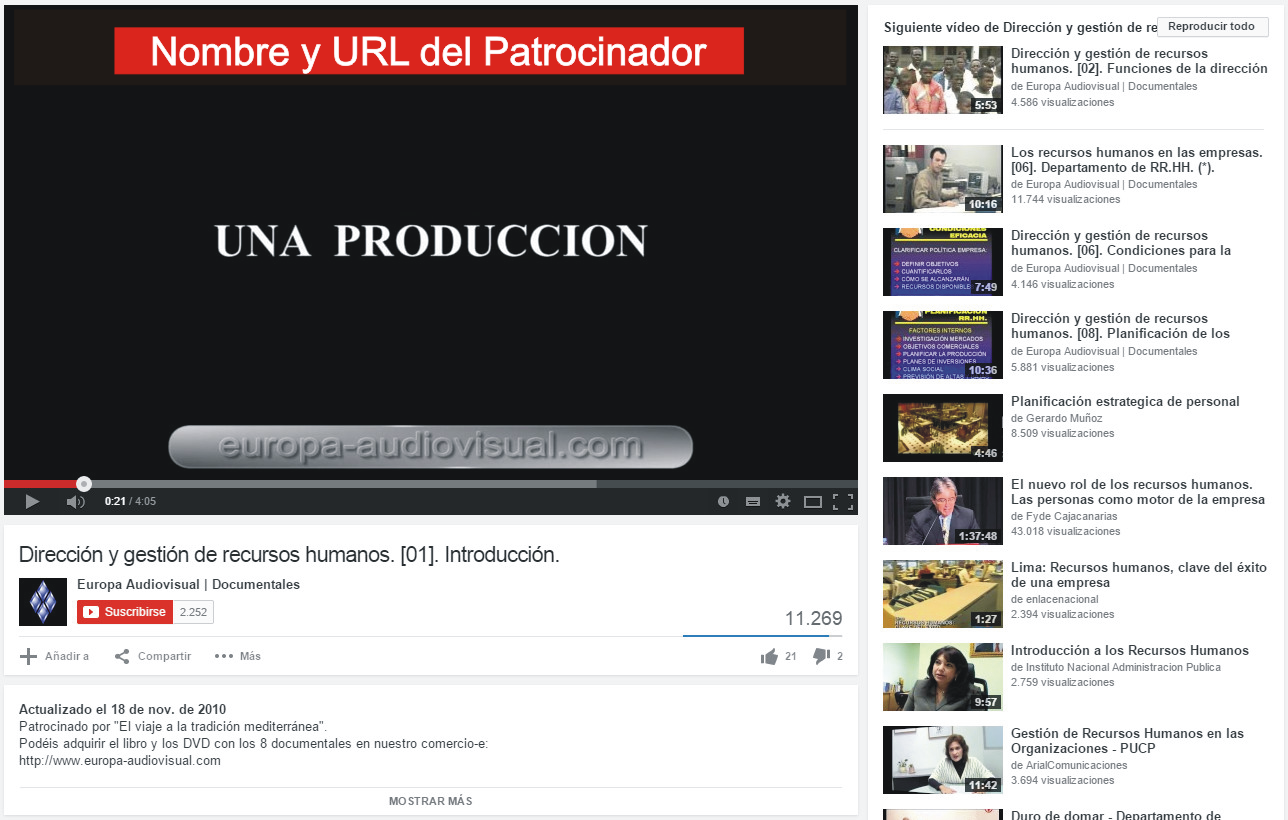
Task: Open thumbnail of Introducción a los Recursos Humanos
Action: [943, 677]
